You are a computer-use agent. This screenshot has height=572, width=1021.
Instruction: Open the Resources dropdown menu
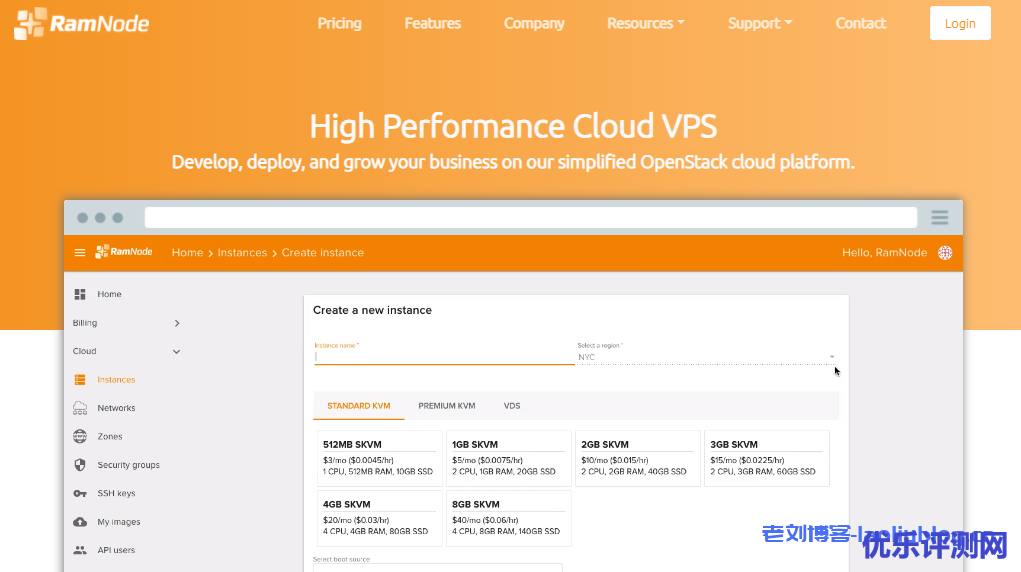point(645,23)
